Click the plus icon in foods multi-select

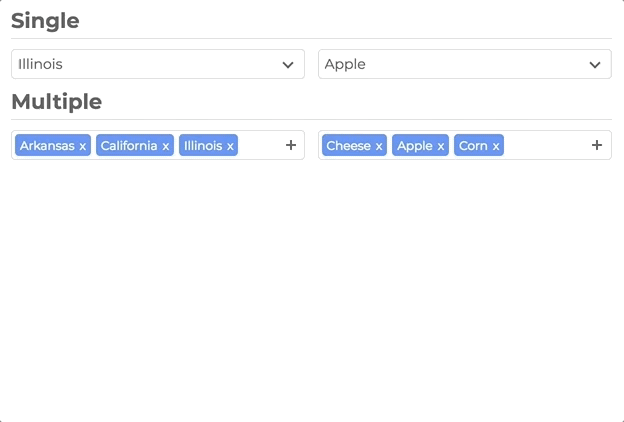click(x=597, y=145)
